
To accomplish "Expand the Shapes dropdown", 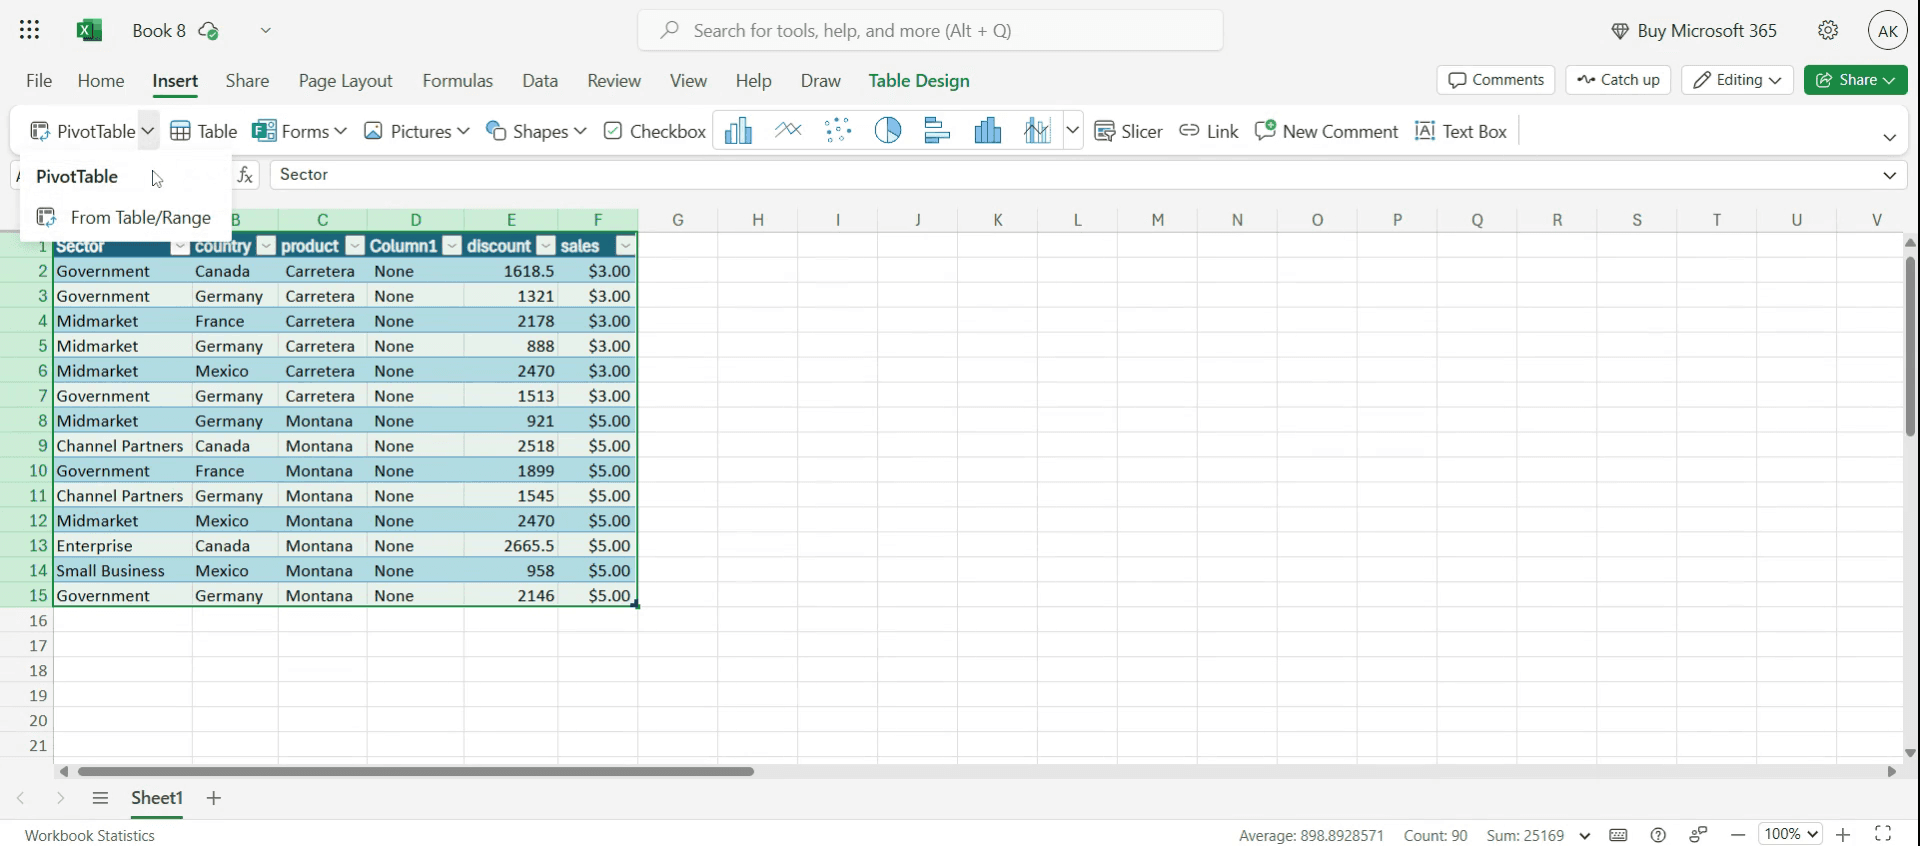I will point(580,131).
